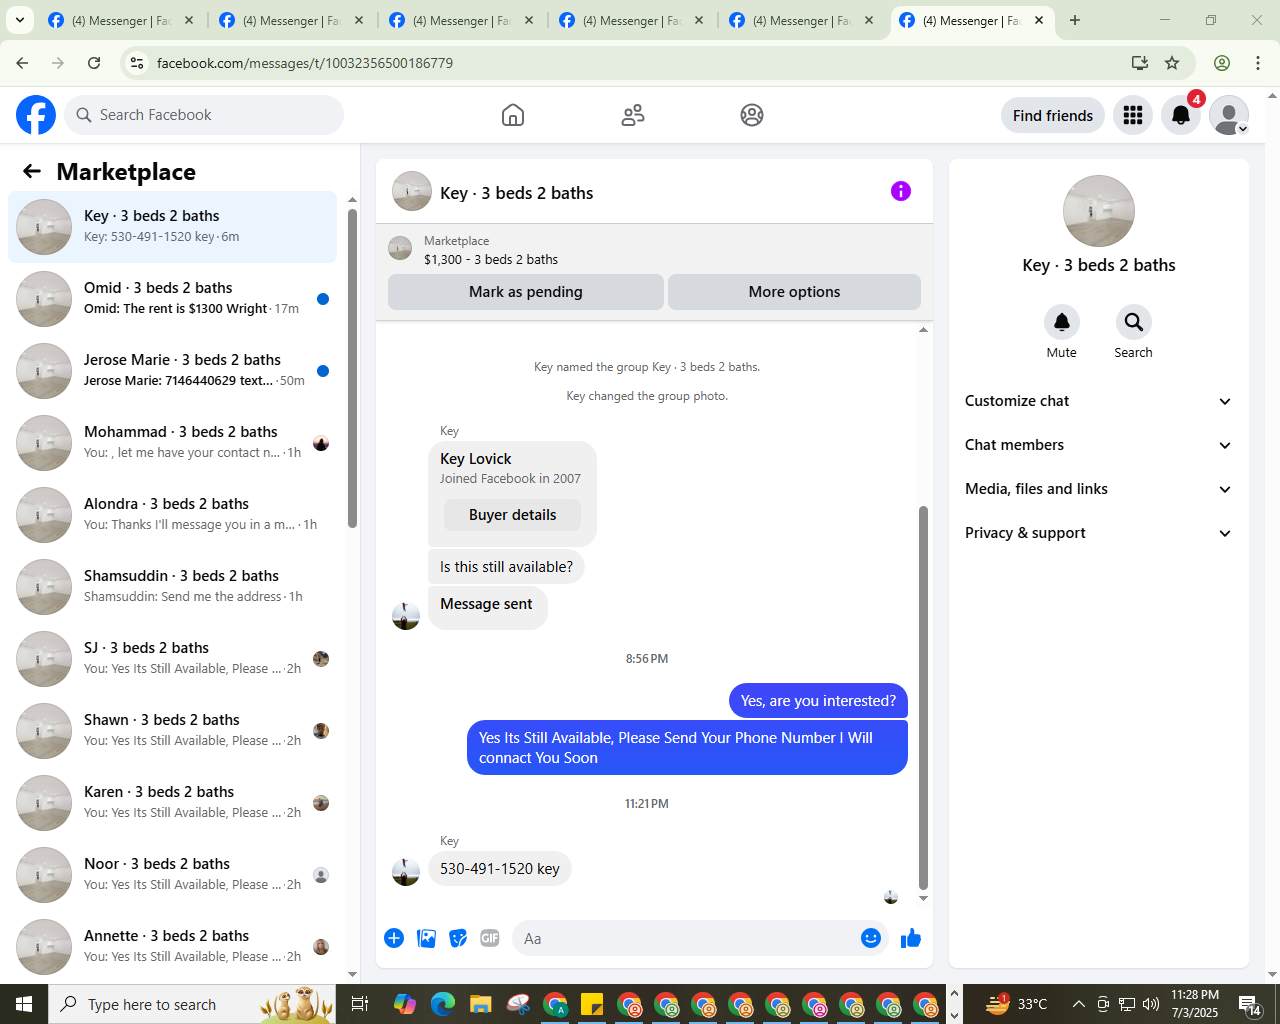Open the $1,300 - 3 beds 2 baths listing

click(x=491, y=259)
